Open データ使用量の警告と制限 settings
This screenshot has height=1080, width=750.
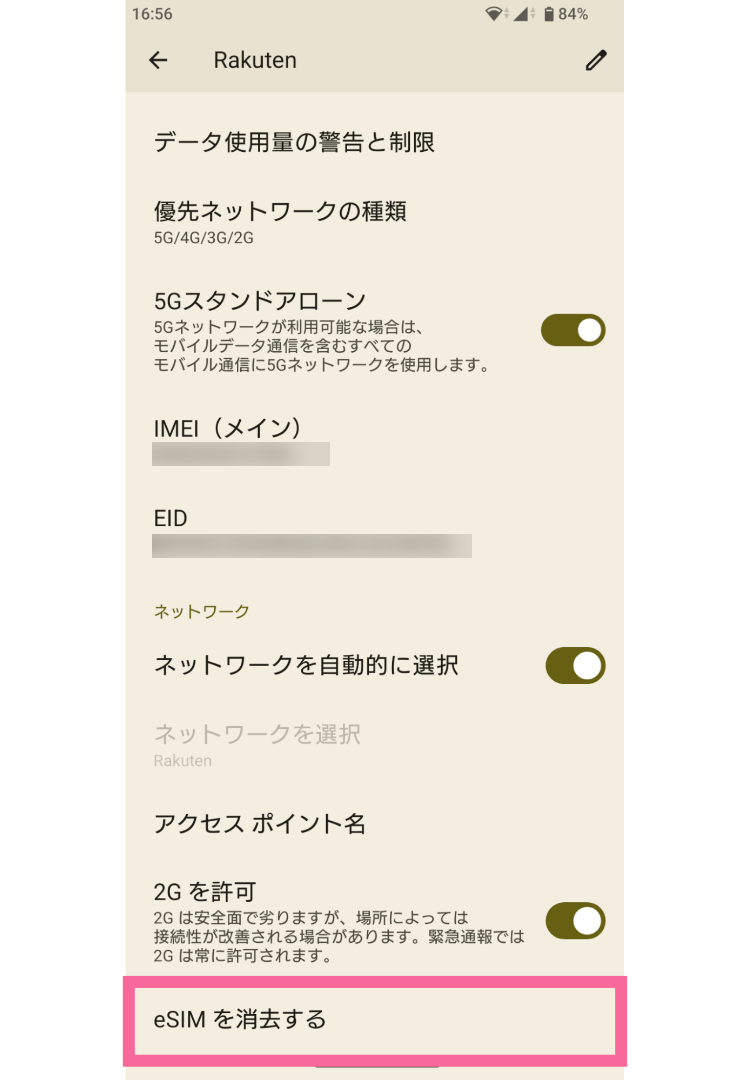point(294,142)
